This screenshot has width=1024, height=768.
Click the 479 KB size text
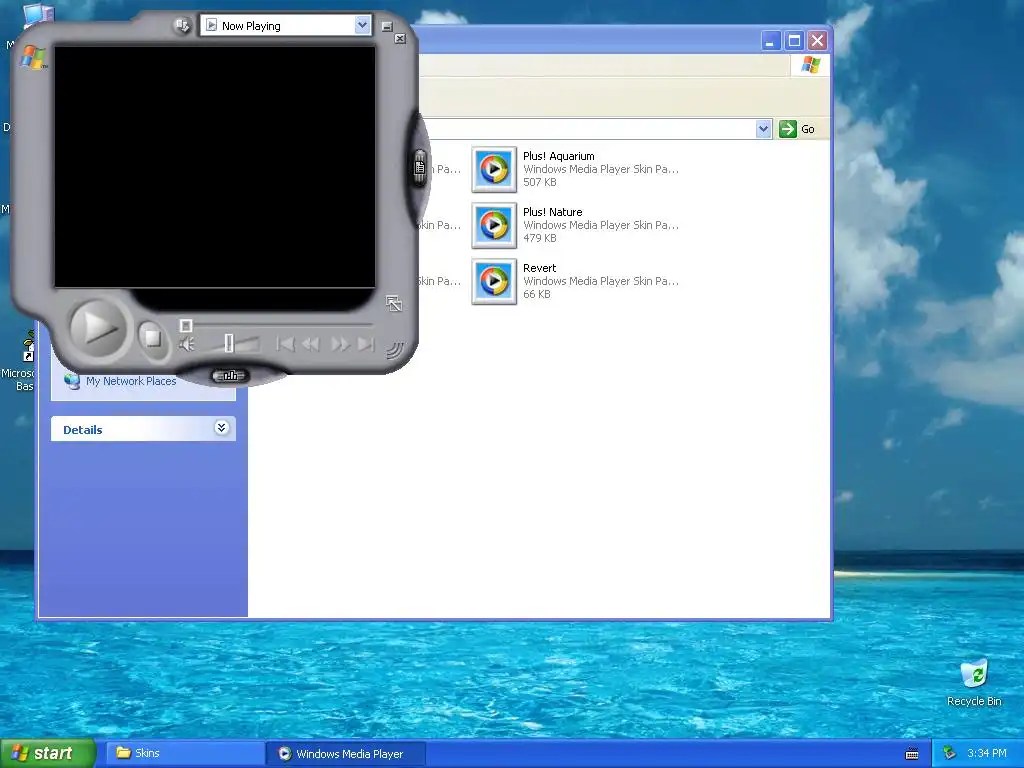click(539, 238)
